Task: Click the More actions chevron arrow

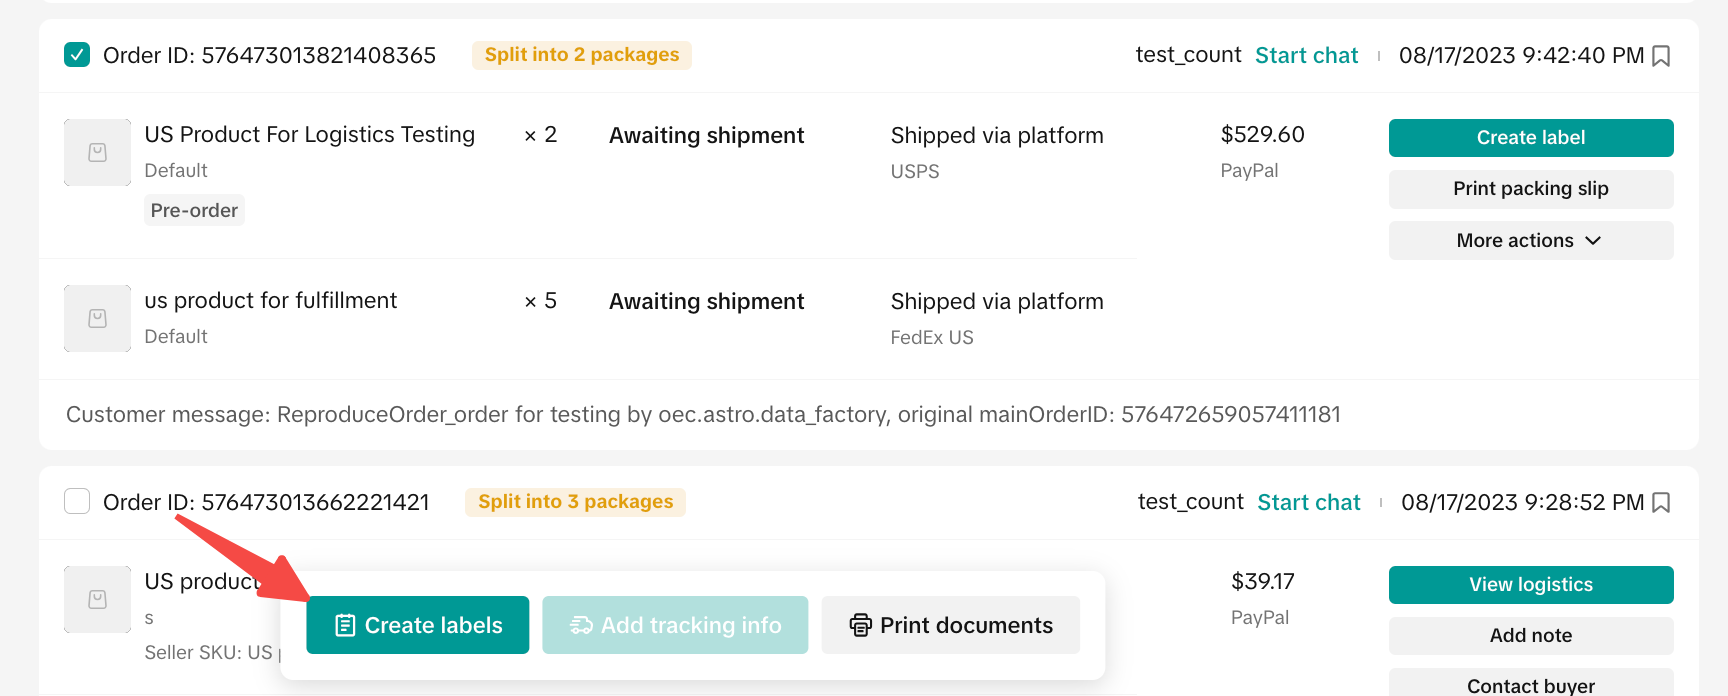Action: [1593, 241]
